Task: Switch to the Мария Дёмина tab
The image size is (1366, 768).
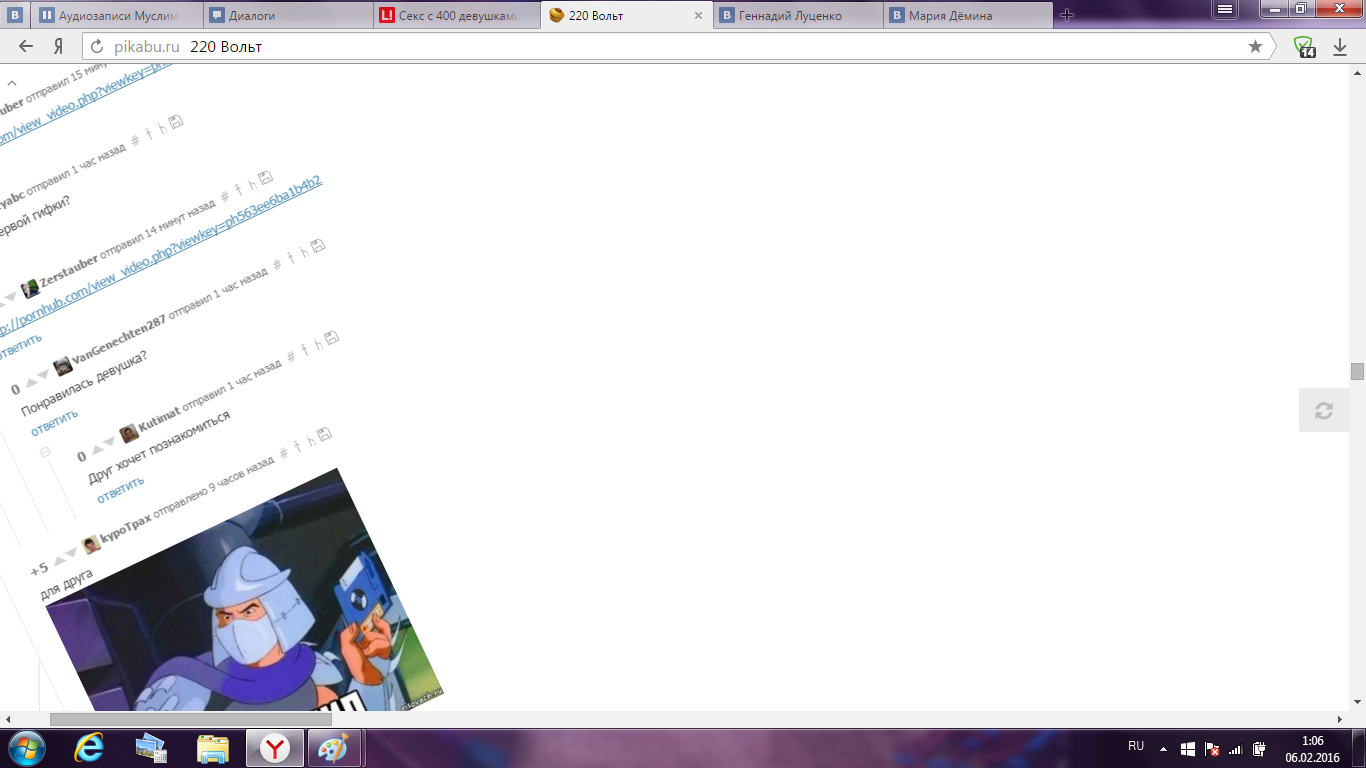Action: [x=969, y=15]
